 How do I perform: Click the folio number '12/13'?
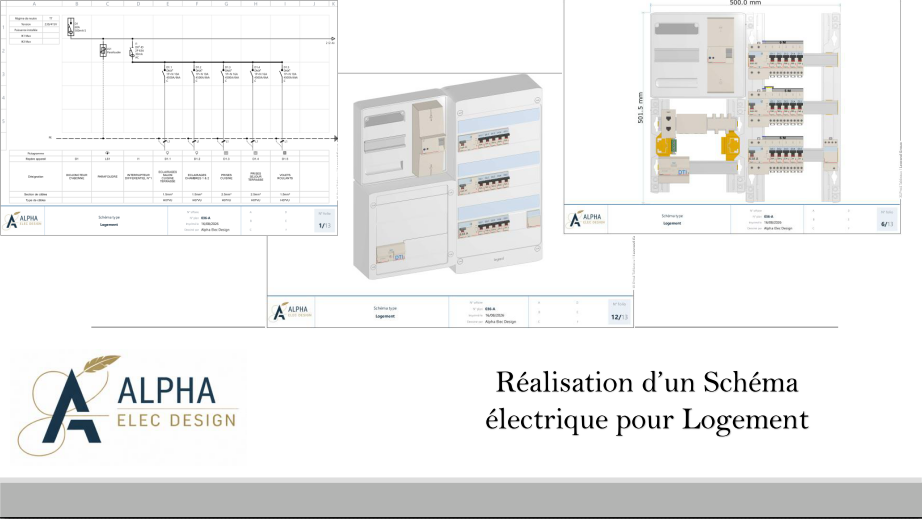click(619, 317)
